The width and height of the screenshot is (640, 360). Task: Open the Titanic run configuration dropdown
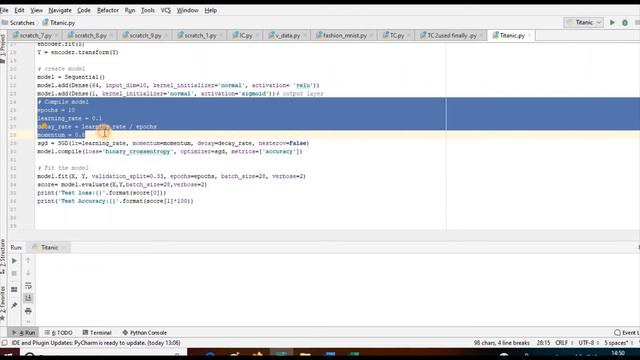point(584,22)
